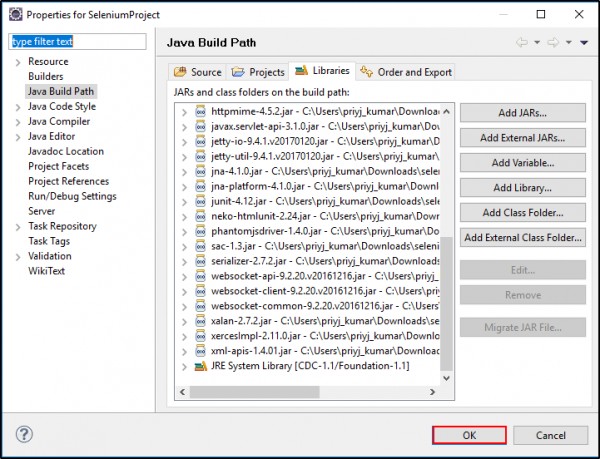The image size is (600, 459).
Task: Click the jar icon of serializer-2.7.2.jar
Action: click(201, 261)
